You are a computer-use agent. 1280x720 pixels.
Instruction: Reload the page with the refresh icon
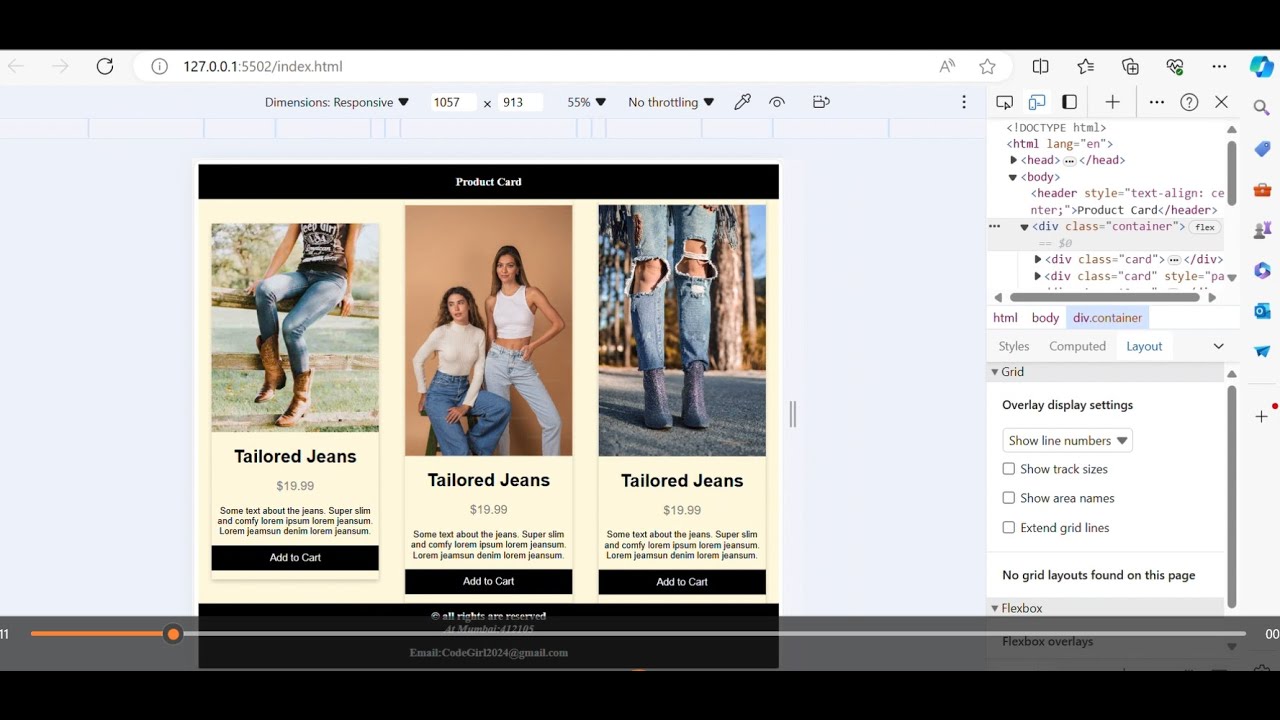(105, 66)
